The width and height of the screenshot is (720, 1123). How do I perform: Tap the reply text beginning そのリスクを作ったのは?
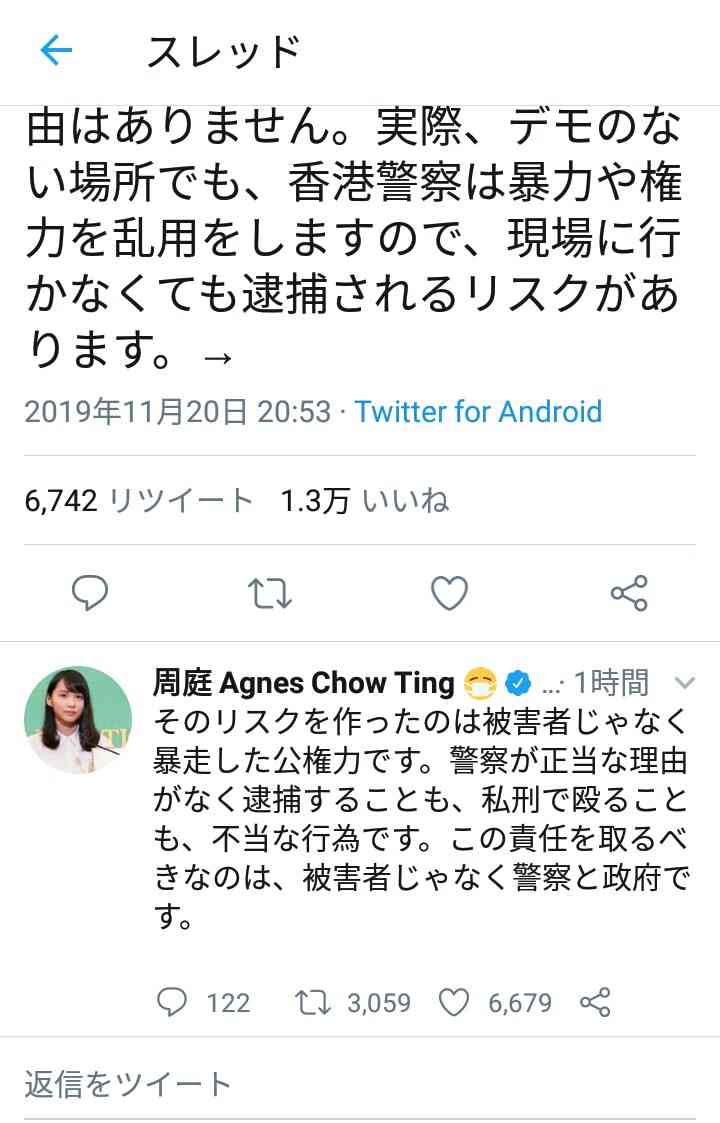[421, 818]
